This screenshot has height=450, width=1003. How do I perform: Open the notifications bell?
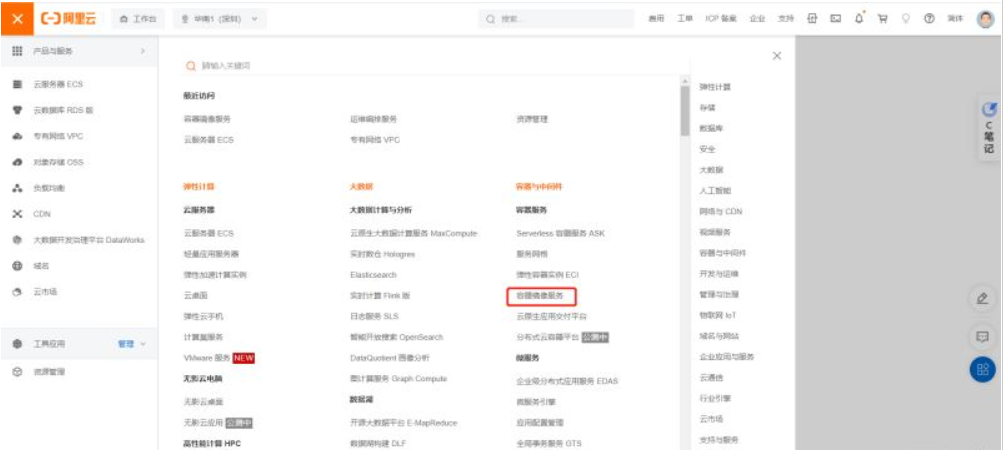pos(859,19)
